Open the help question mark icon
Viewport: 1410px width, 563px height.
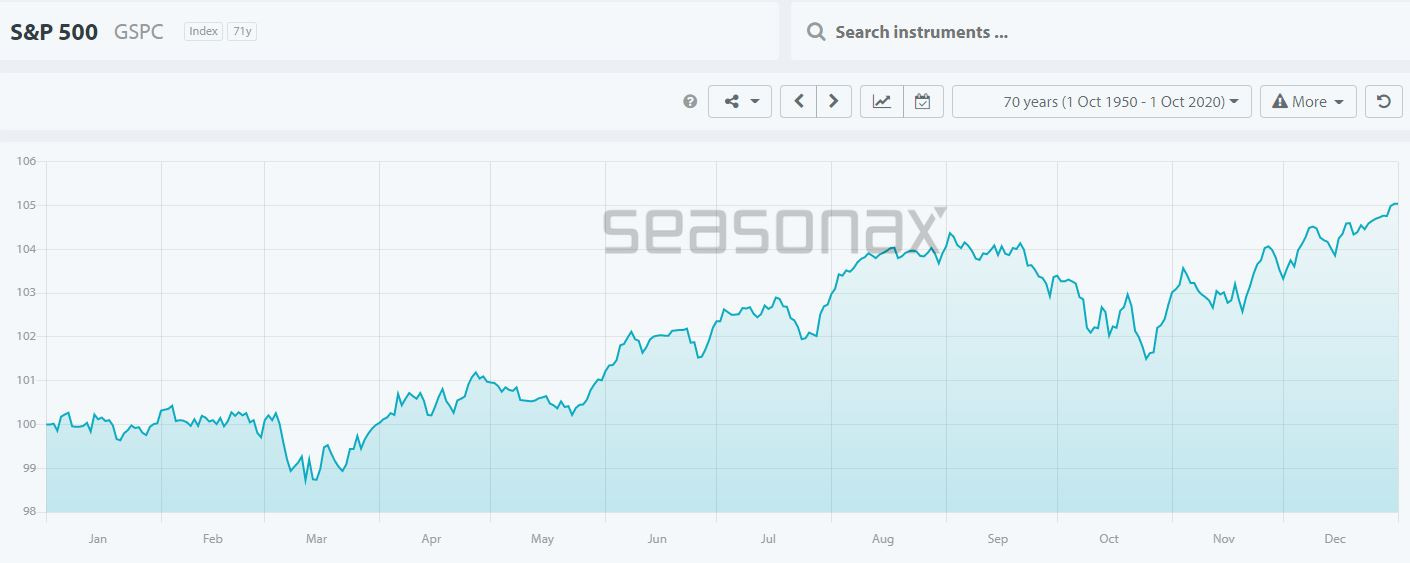click(x=690, y=102)
